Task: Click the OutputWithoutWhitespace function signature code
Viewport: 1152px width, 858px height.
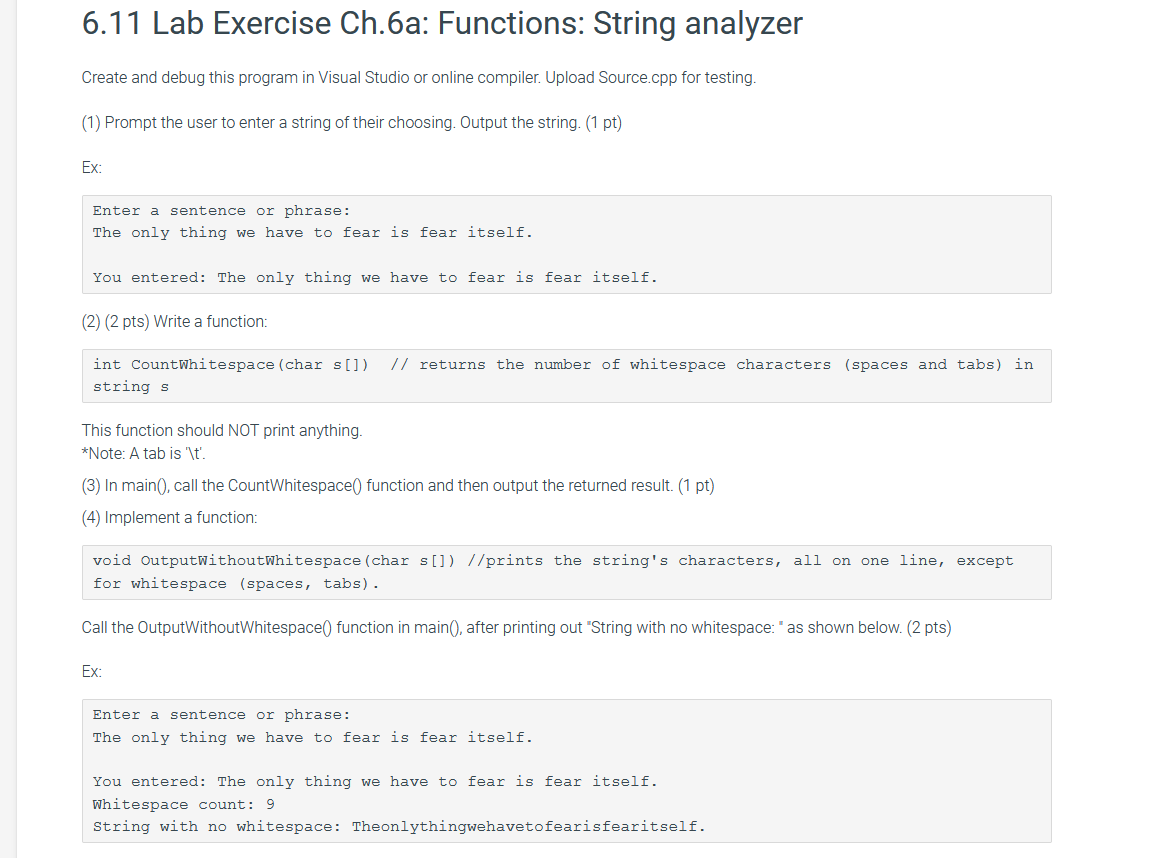Action: [x=274, y=561]
